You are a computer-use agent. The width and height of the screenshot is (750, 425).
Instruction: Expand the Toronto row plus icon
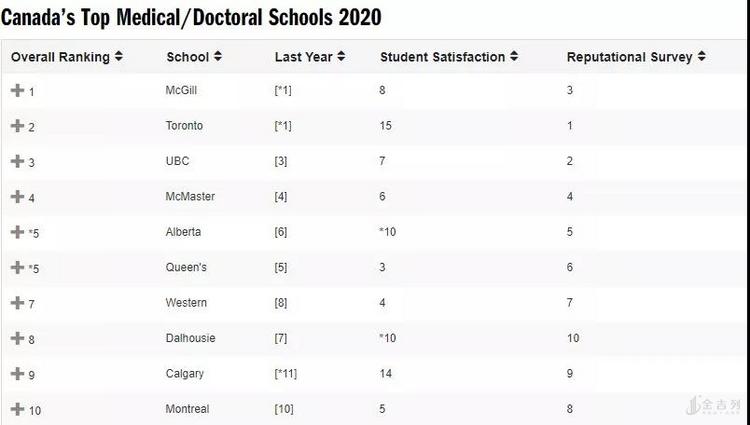click(x=17, y=126)
